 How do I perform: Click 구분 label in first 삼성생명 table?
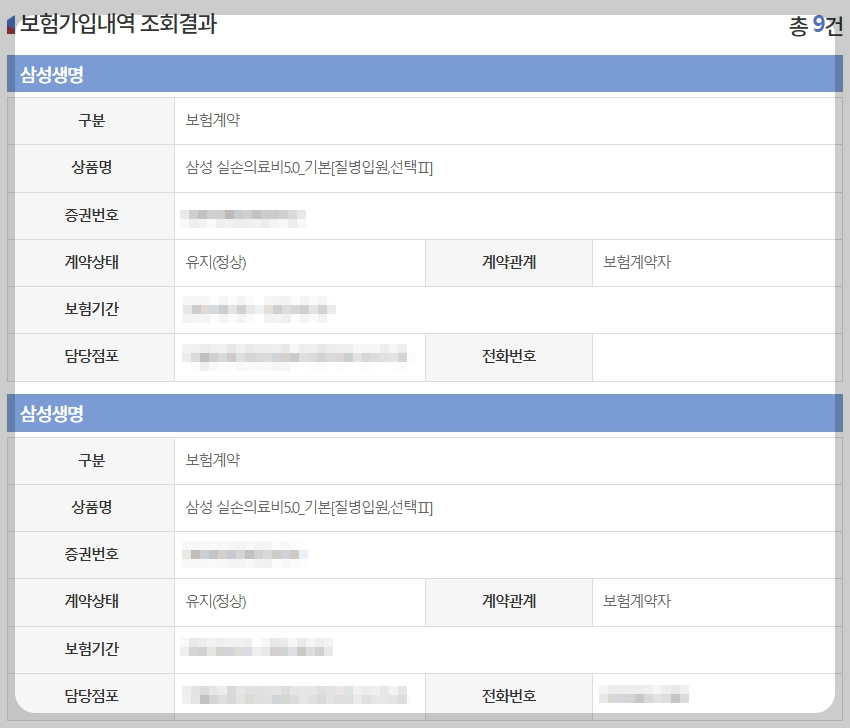tap(92, 120)
